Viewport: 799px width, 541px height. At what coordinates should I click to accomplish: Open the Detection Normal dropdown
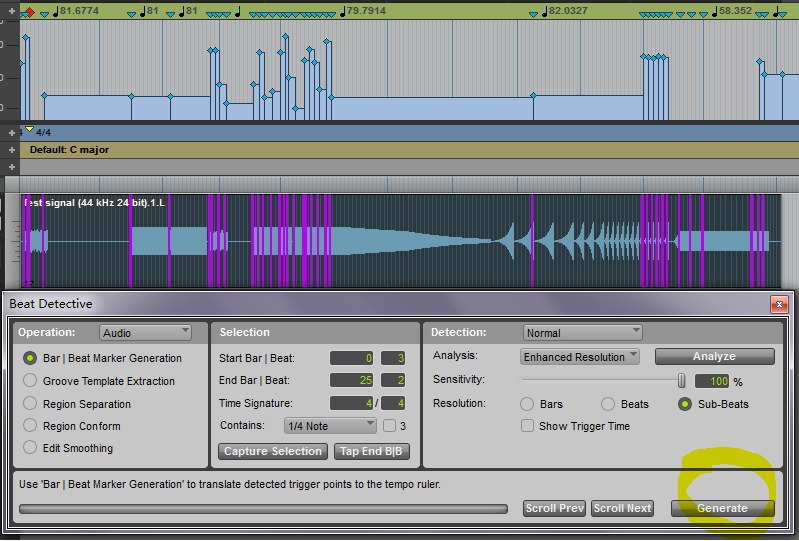click(x=582, y=332)
